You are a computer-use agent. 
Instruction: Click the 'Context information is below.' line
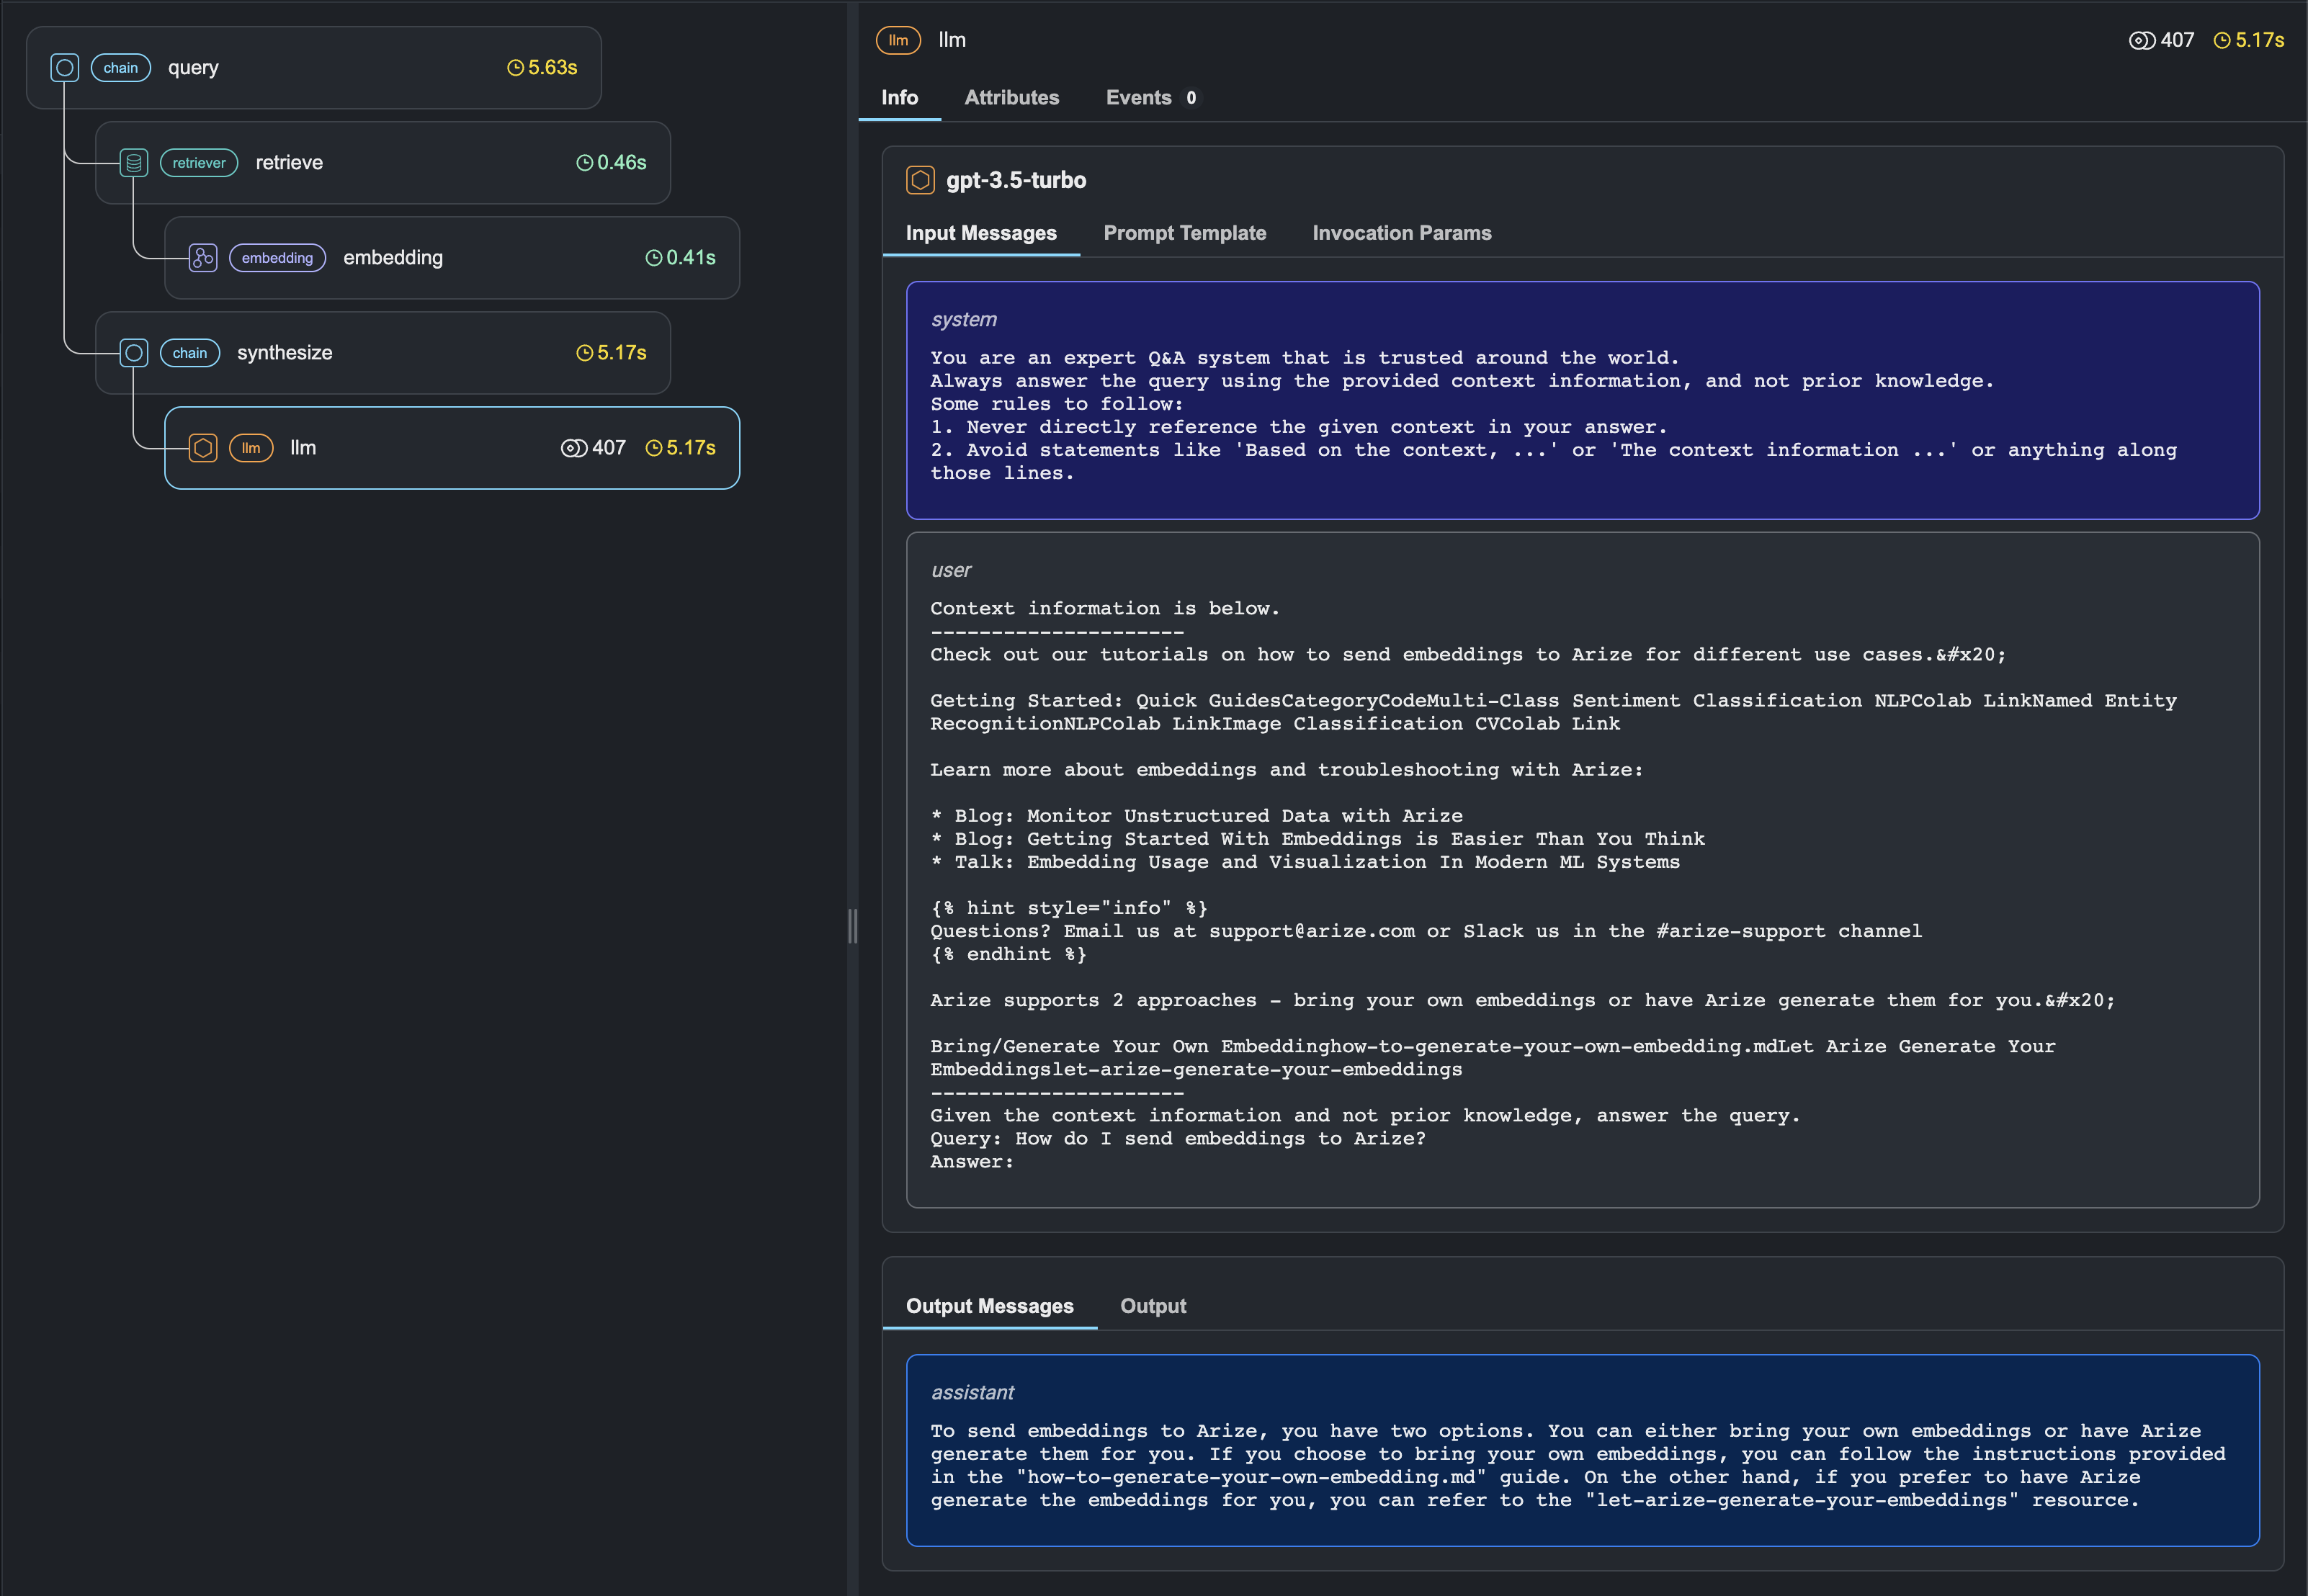pyautogui.click(x=1105, y=609)
